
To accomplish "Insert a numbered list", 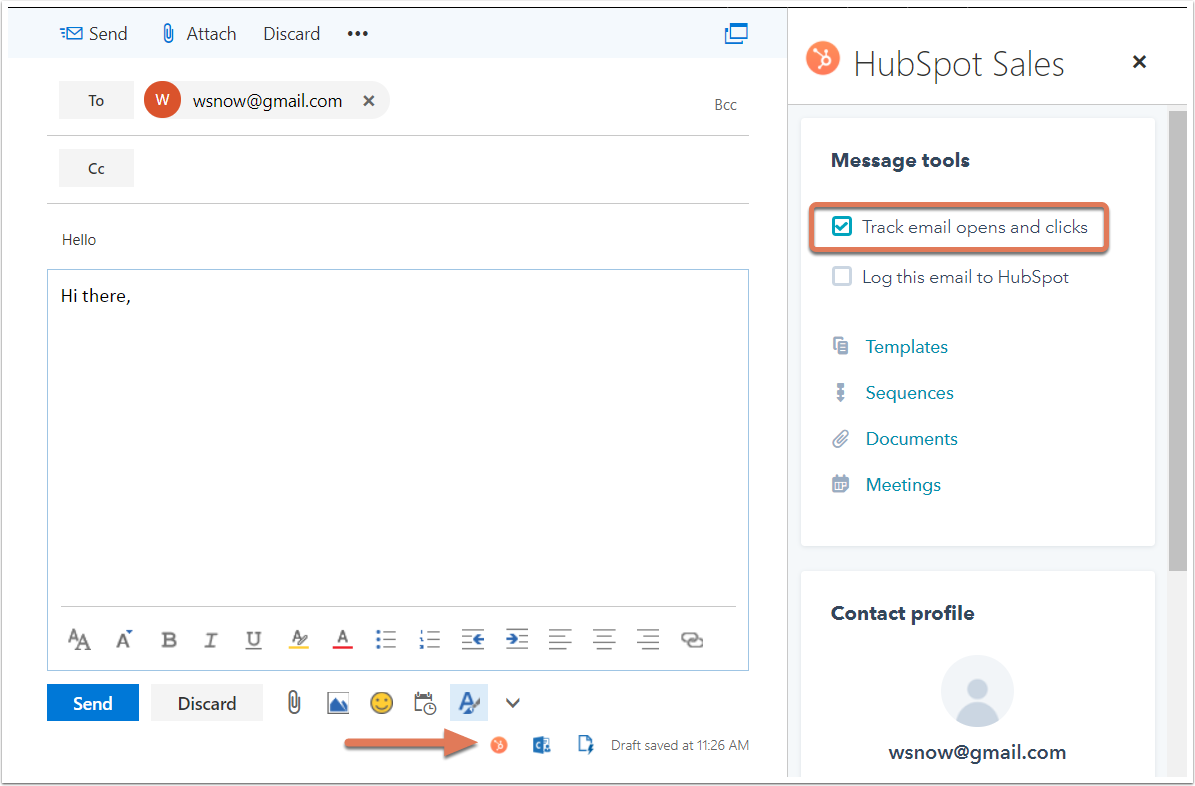I will pyautogui.click(x=429, y=640).
